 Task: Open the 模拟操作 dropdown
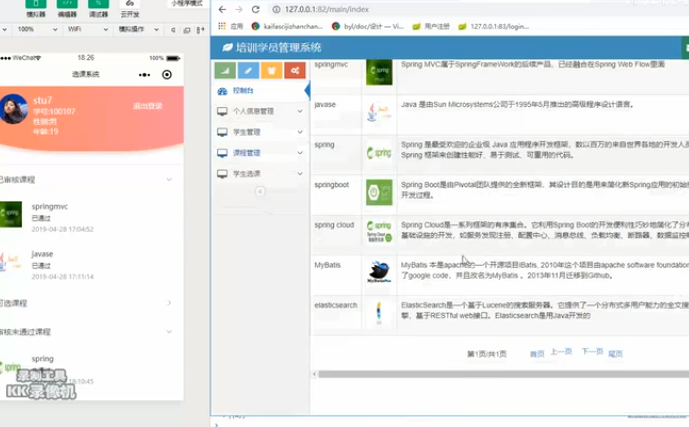tap(138, 29)
